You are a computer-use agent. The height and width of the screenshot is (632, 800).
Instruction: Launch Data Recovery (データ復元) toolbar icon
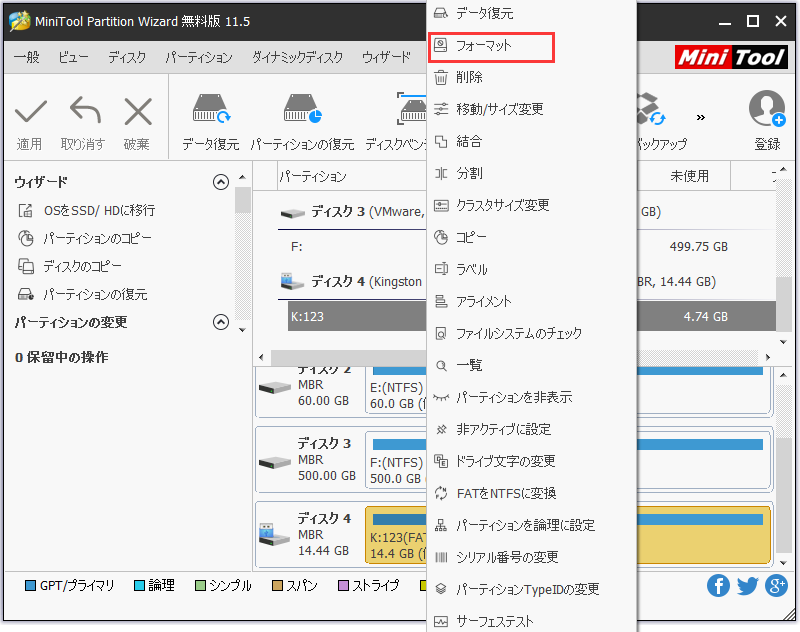(x=211, y=108)
